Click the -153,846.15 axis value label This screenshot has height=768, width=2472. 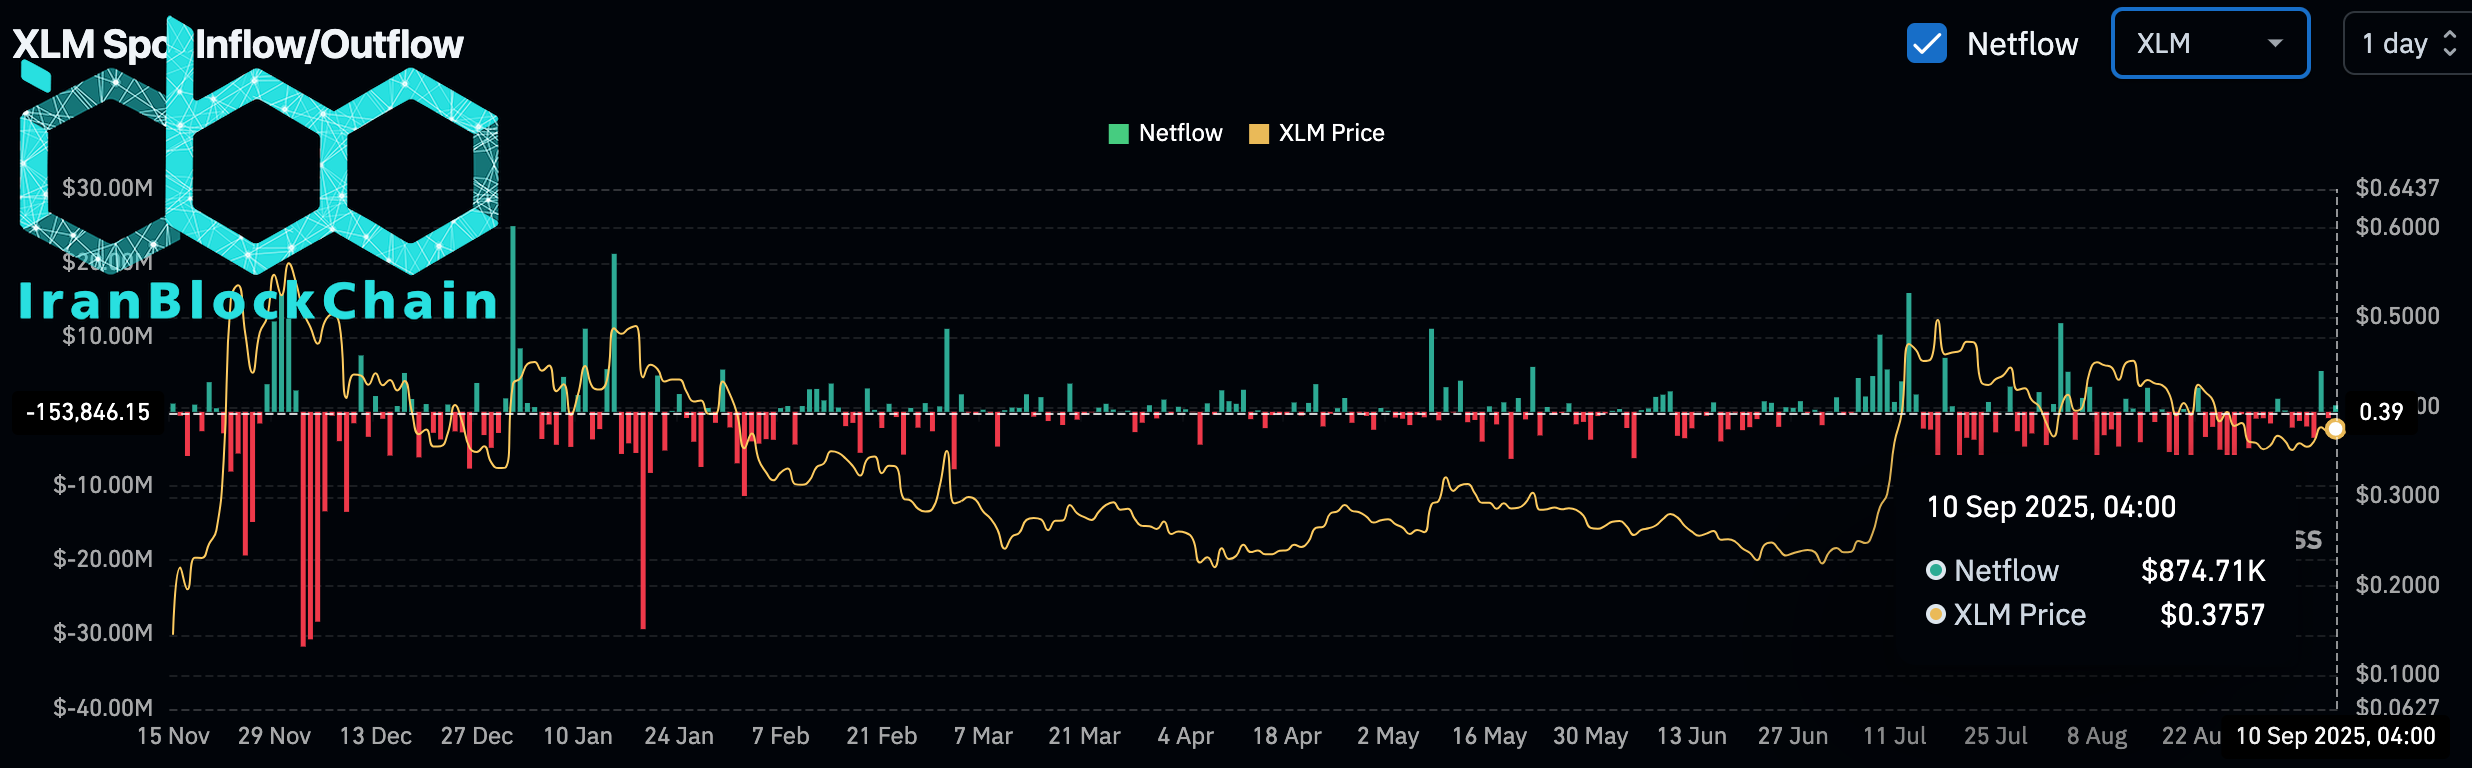point(88,412)
